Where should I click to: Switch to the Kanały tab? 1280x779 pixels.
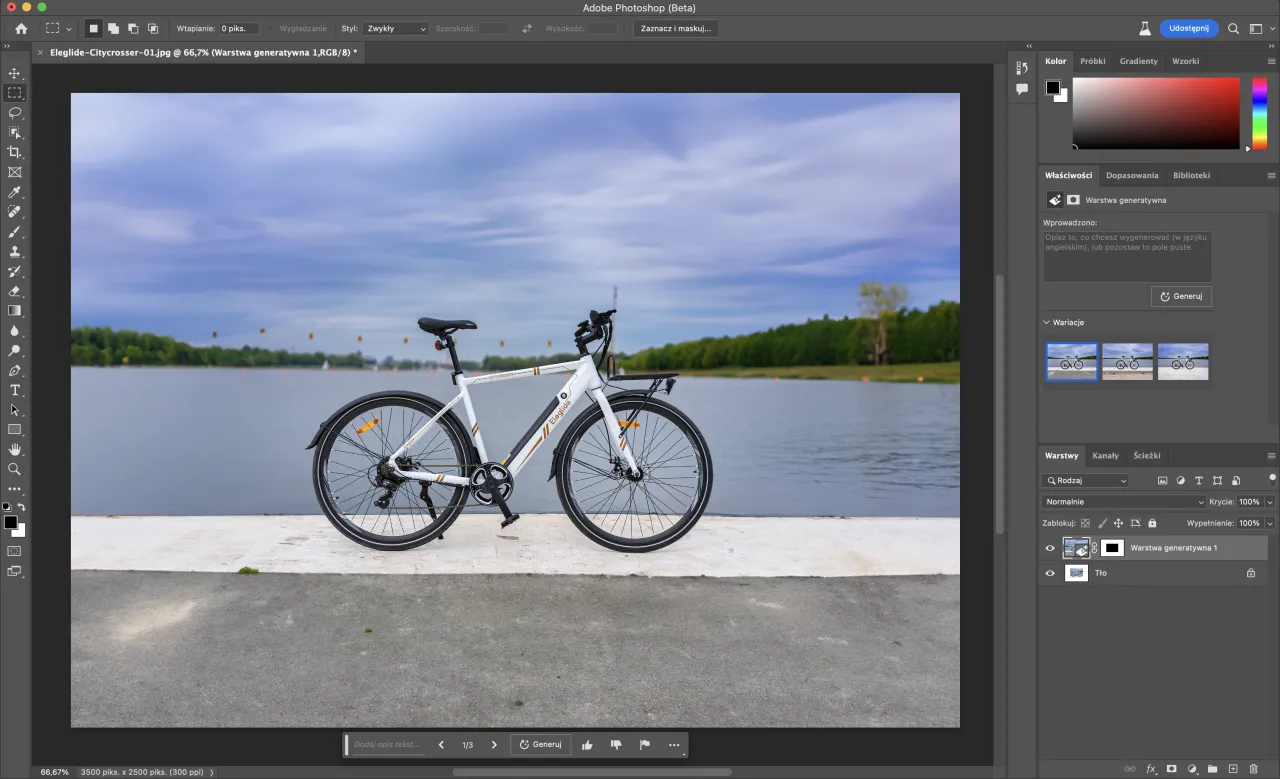pyautogui.click(x=1106, y=455)
